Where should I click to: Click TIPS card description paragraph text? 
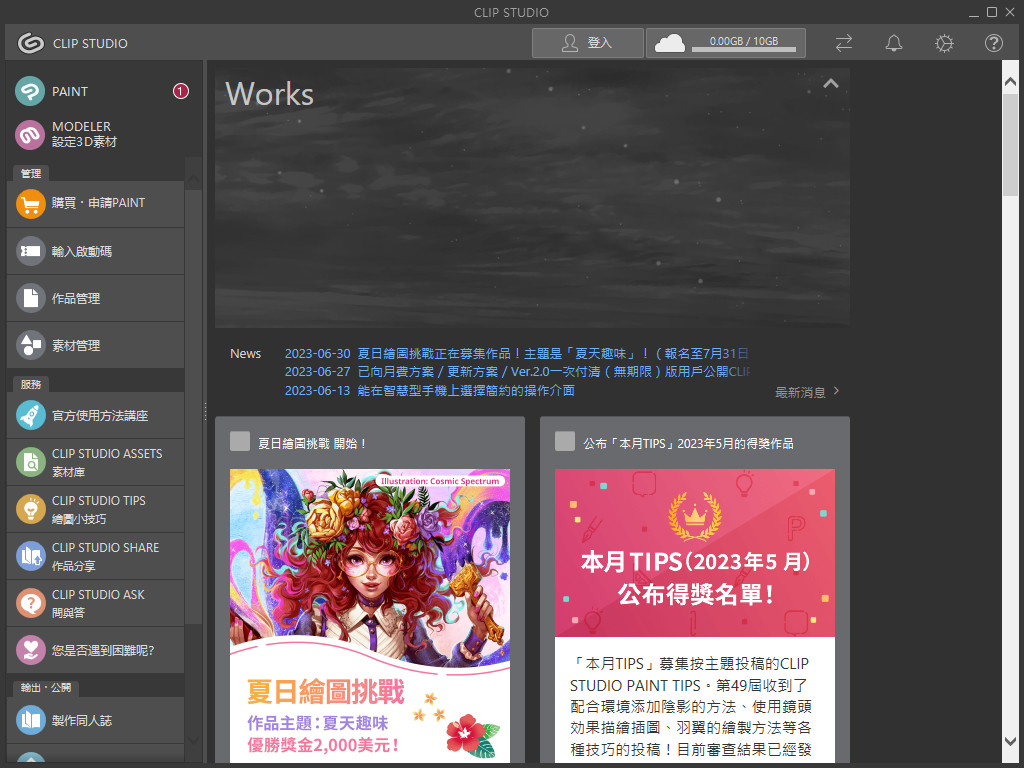[x=690, y=707]
